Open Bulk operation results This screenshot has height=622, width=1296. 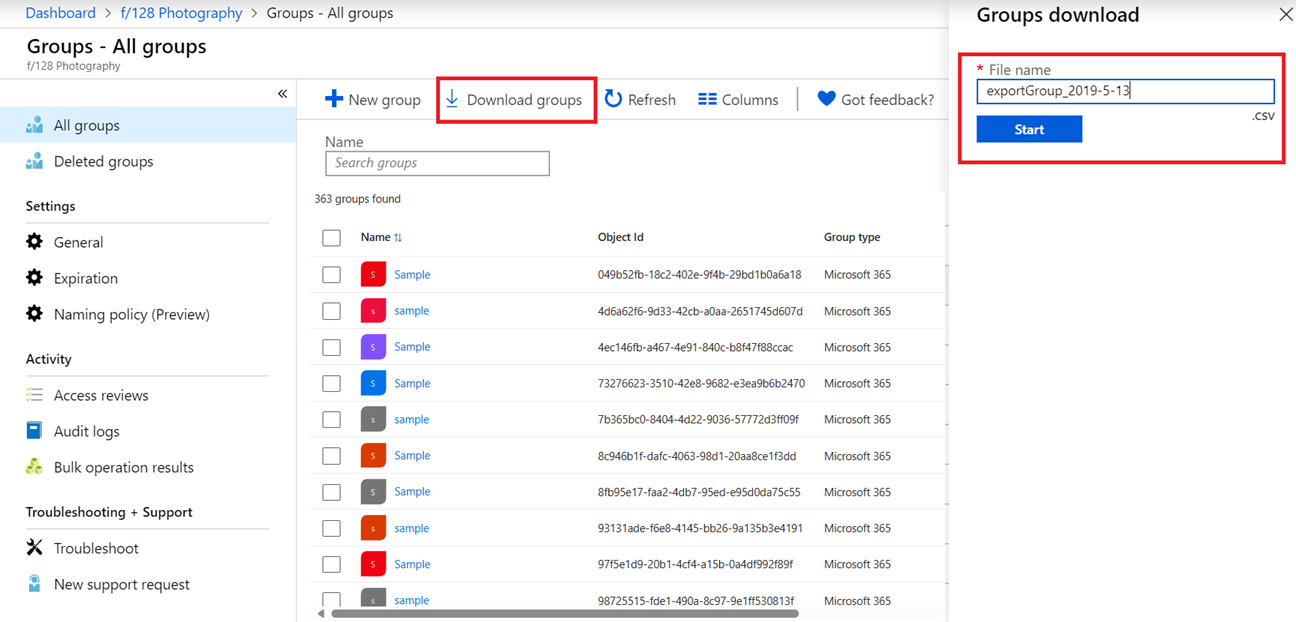(x=123, y=467)
